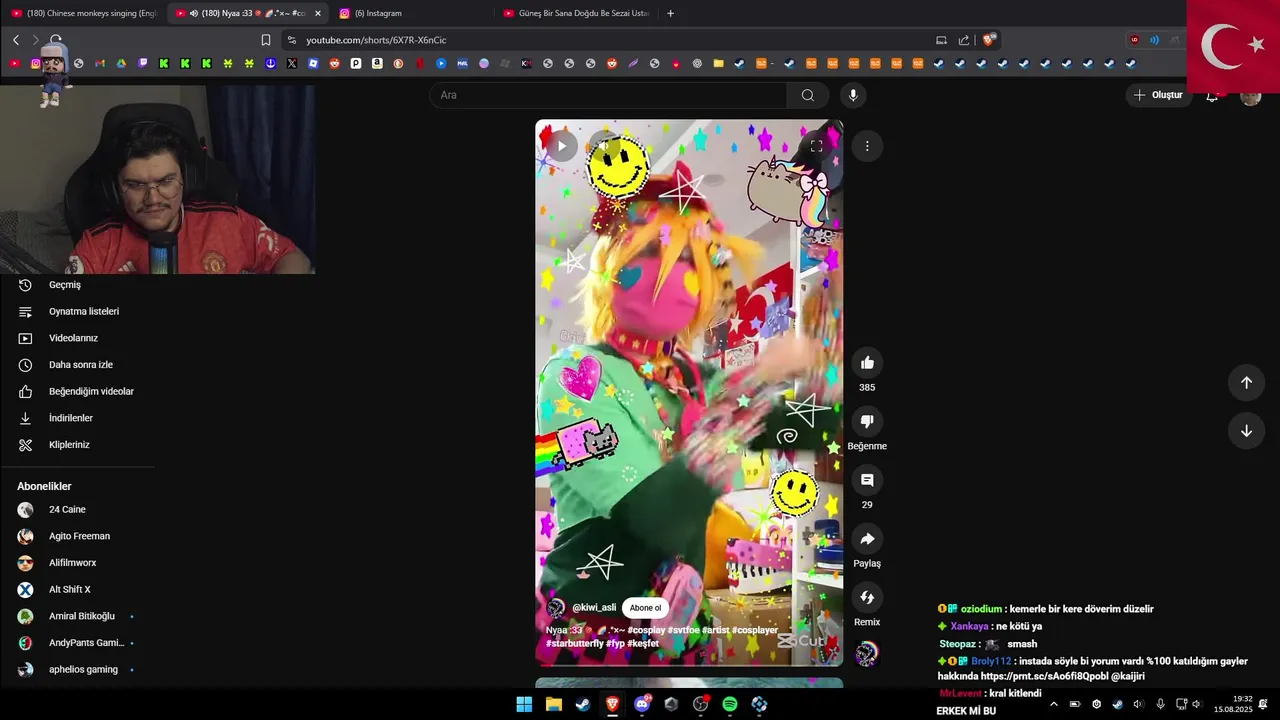Open the comments (29) on the short
This screenshot has width=1280, height=720.
pyautogui.click(x=867, y=480)
